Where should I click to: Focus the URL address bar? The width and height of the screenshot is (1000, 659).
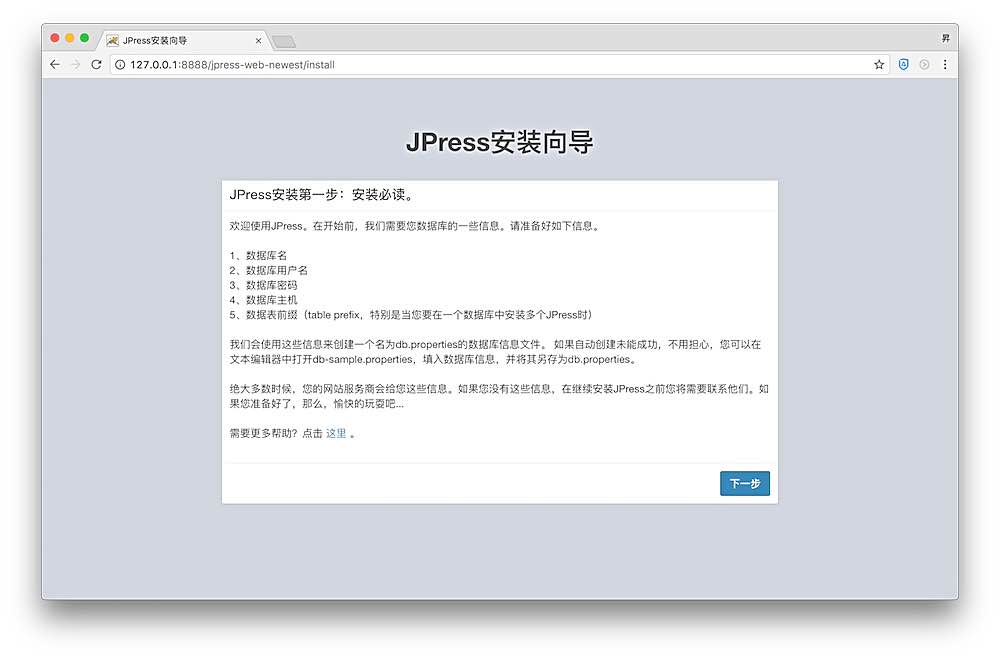pyautogui.click(x=500, y=65)
